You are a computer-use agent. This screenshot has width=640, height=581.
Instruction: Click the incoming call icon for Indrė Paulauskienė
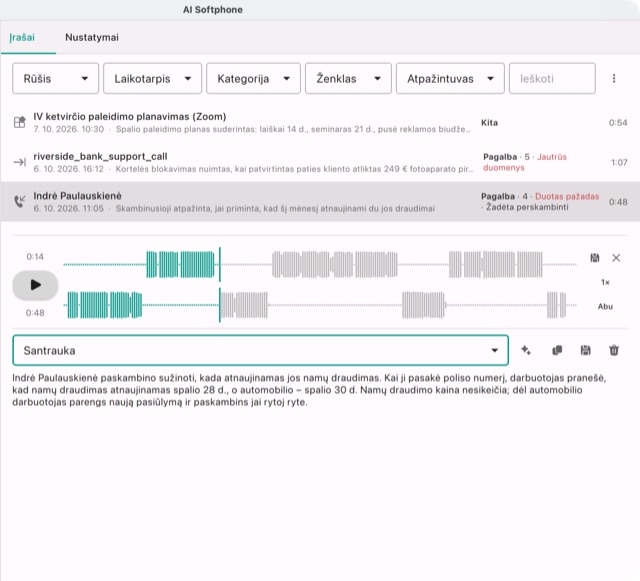click(19, 201)
